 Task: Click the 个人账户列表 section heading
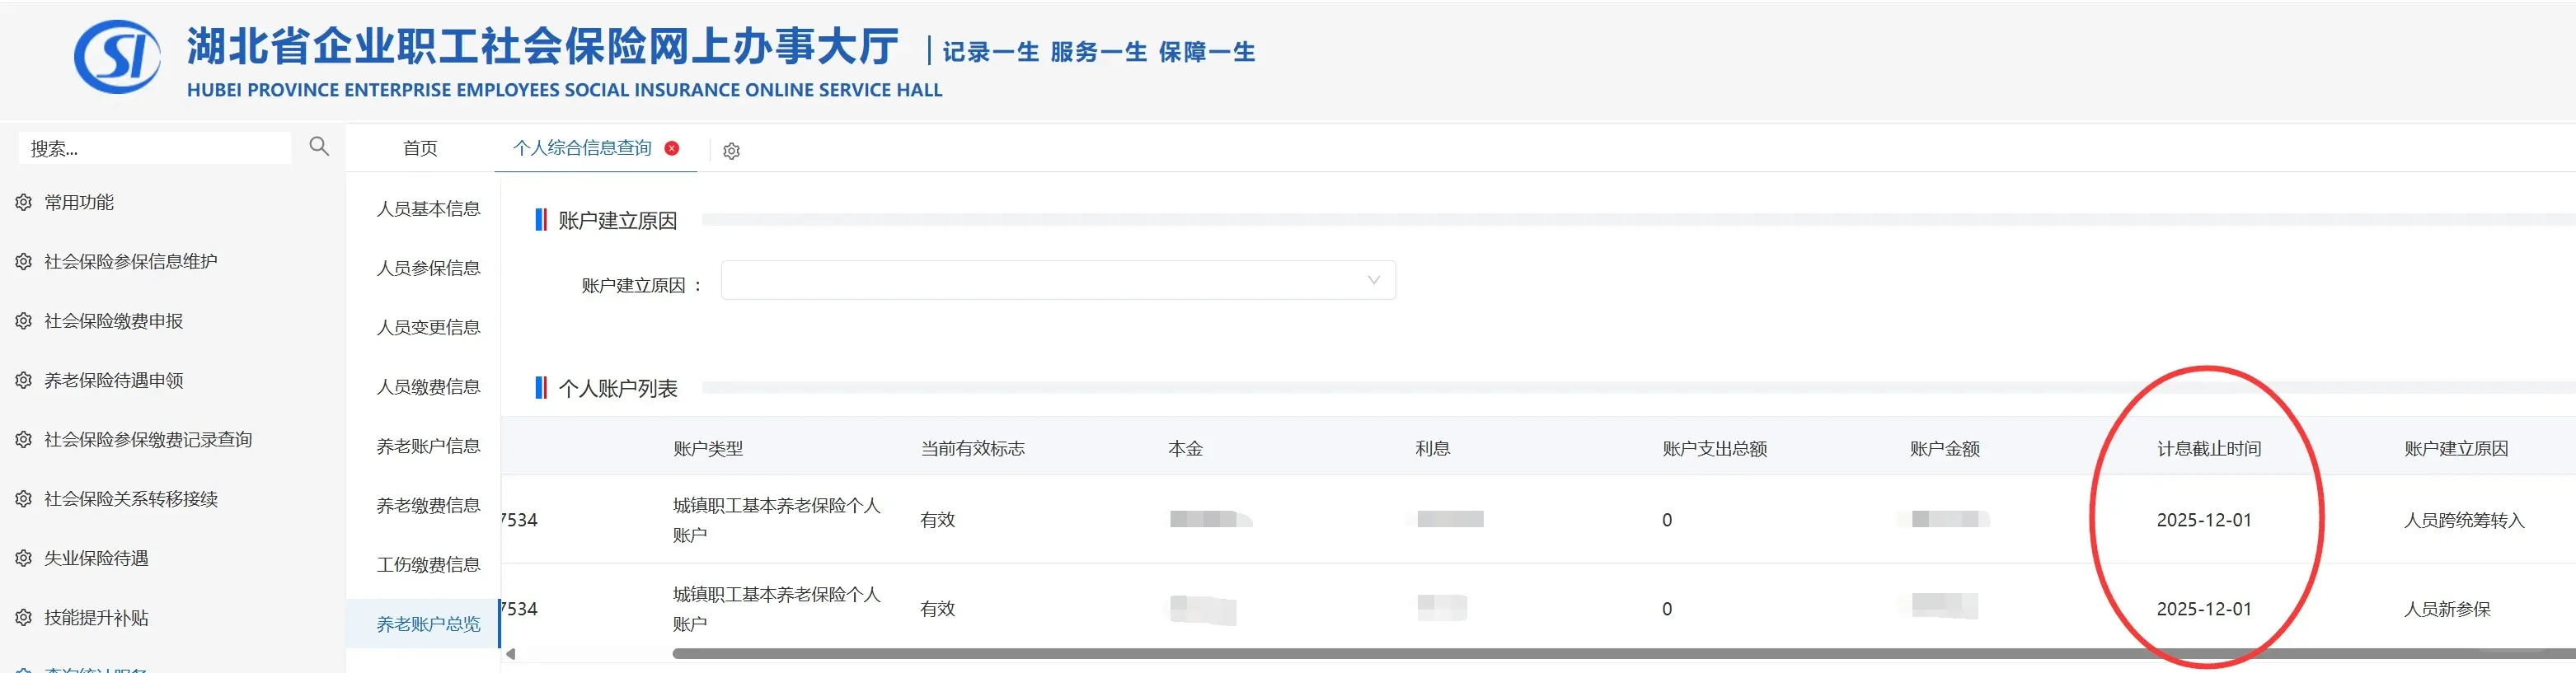coord(617,389)
